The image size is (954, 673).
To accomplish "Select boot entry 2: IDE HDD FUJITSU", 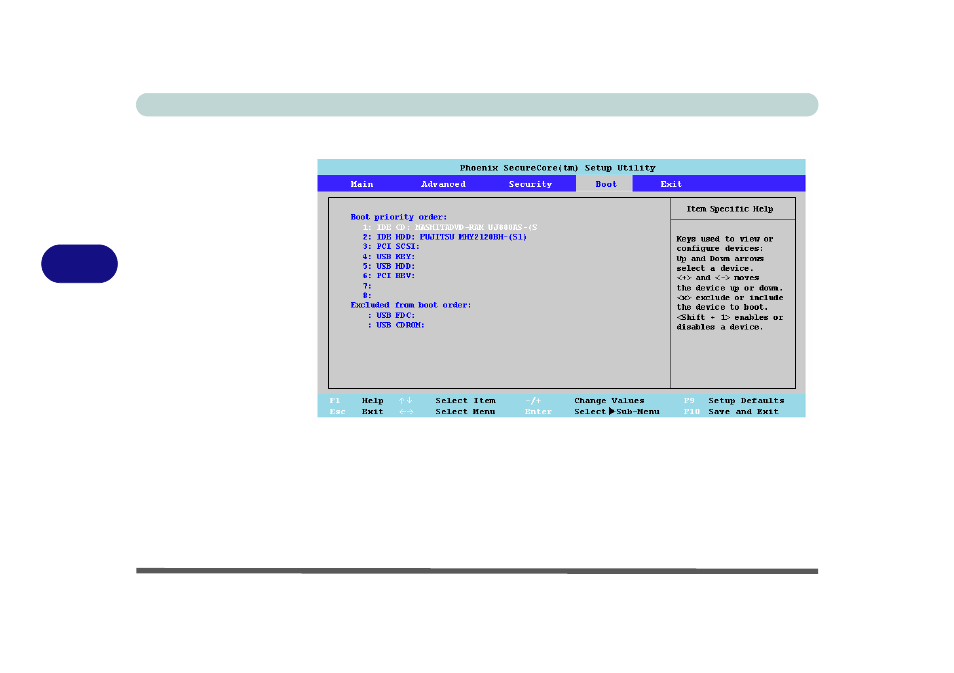I will click(x=444, y=237).
